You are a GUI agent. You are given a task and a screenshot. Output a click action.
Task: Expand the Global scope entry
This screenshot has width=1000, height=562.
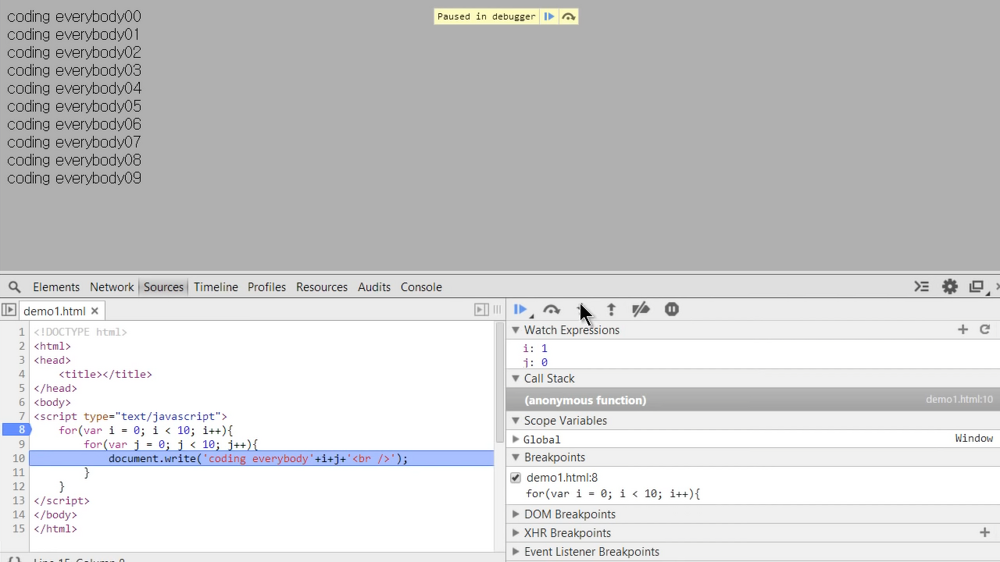[516, 439]
